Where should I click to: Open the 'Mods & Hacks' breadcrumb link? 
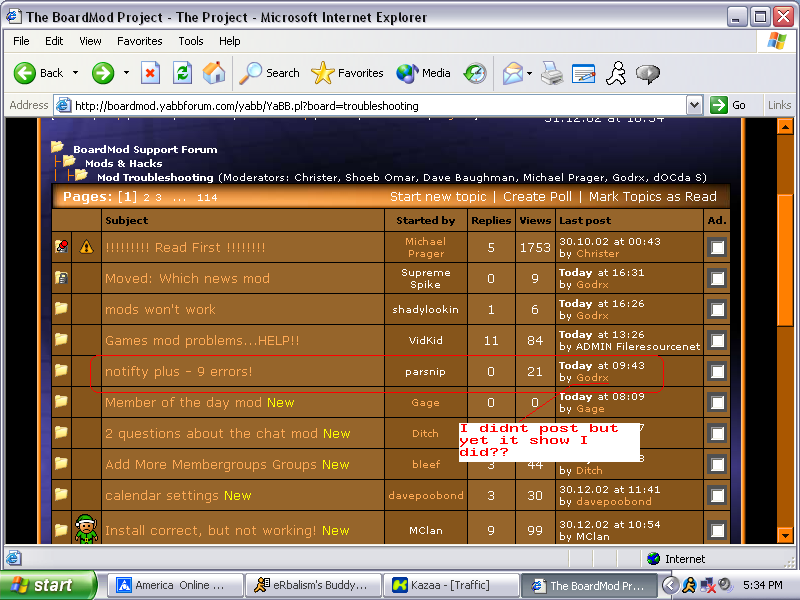pos(123,163)
